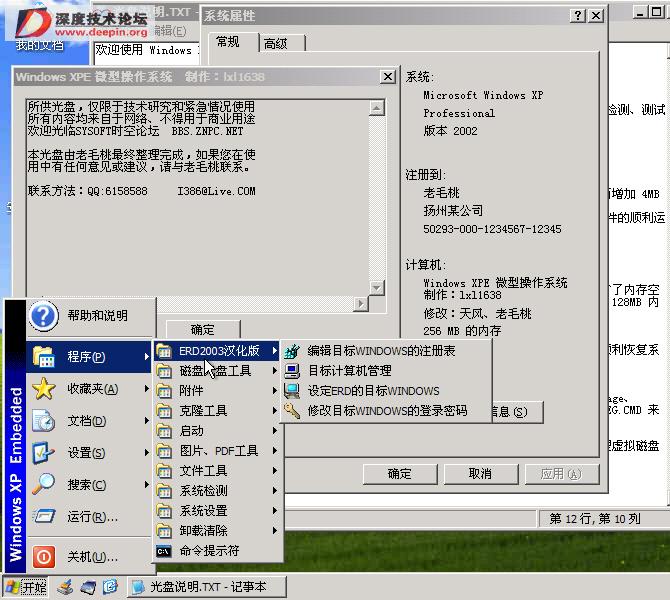Click the Search magnifier icon
Image resolution: width=670 pixels, height=600 pixels.
(44, 485)
